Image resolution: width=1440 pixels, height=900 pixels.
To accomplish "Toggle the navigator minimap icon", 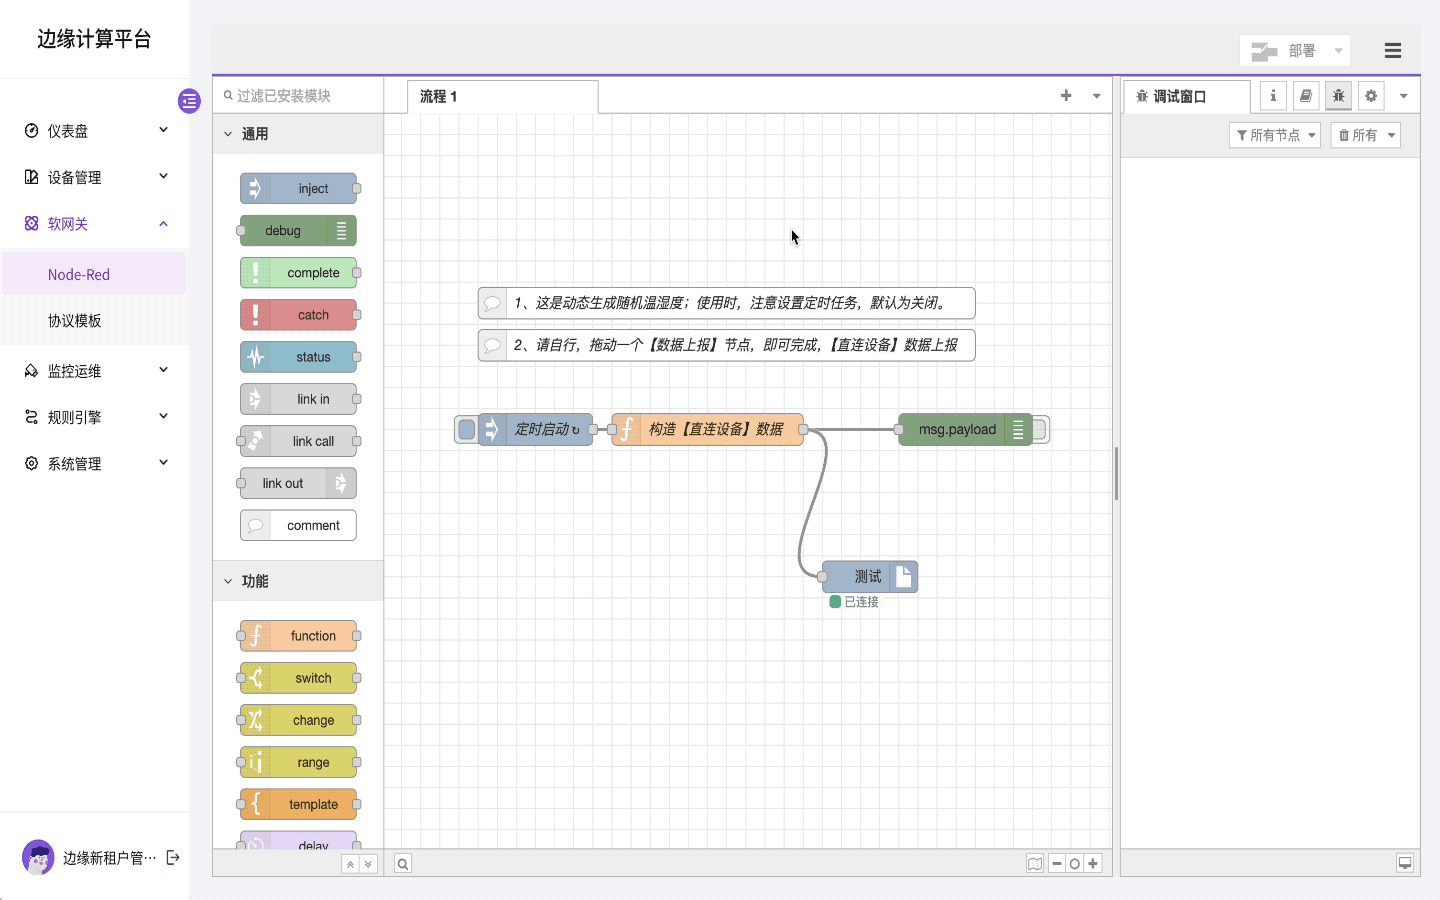I will coord(1035,863).
